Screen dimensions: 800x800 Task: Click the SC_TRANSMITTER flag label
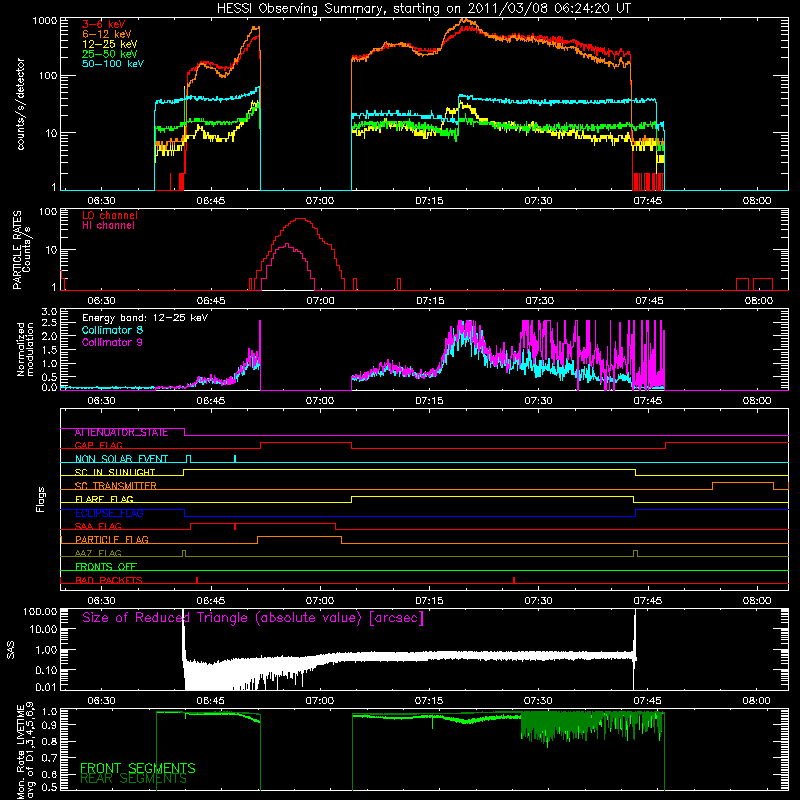115,486
